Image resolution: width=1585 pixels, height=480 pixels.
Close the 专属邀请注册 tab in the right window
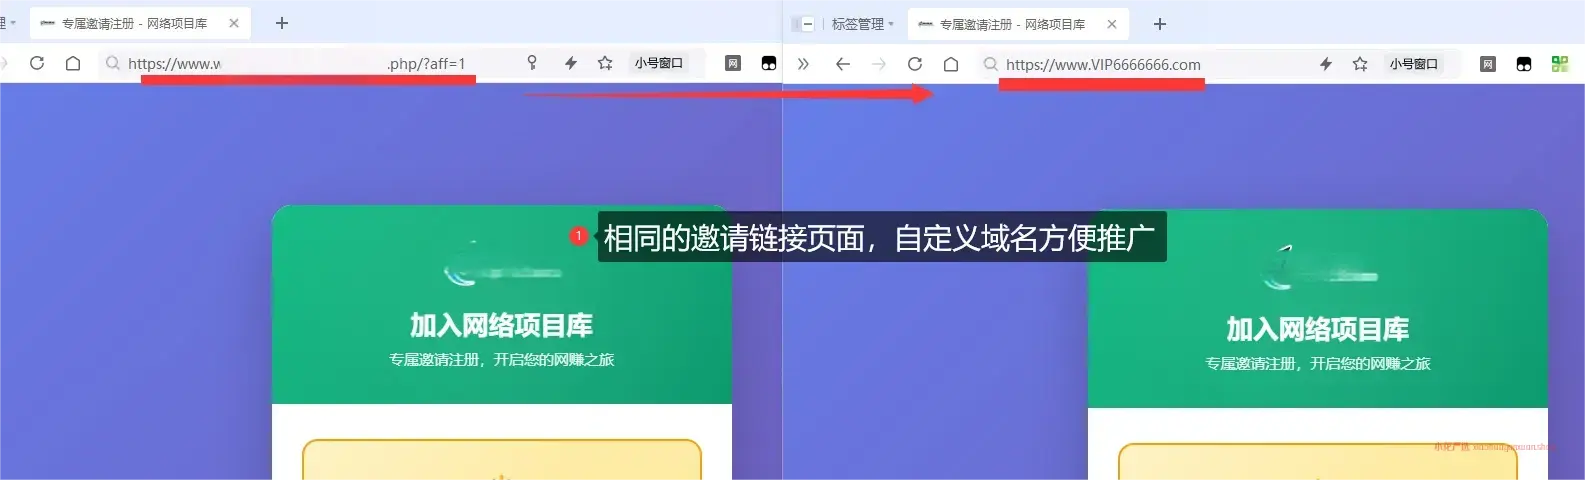tap(1112, 24)
